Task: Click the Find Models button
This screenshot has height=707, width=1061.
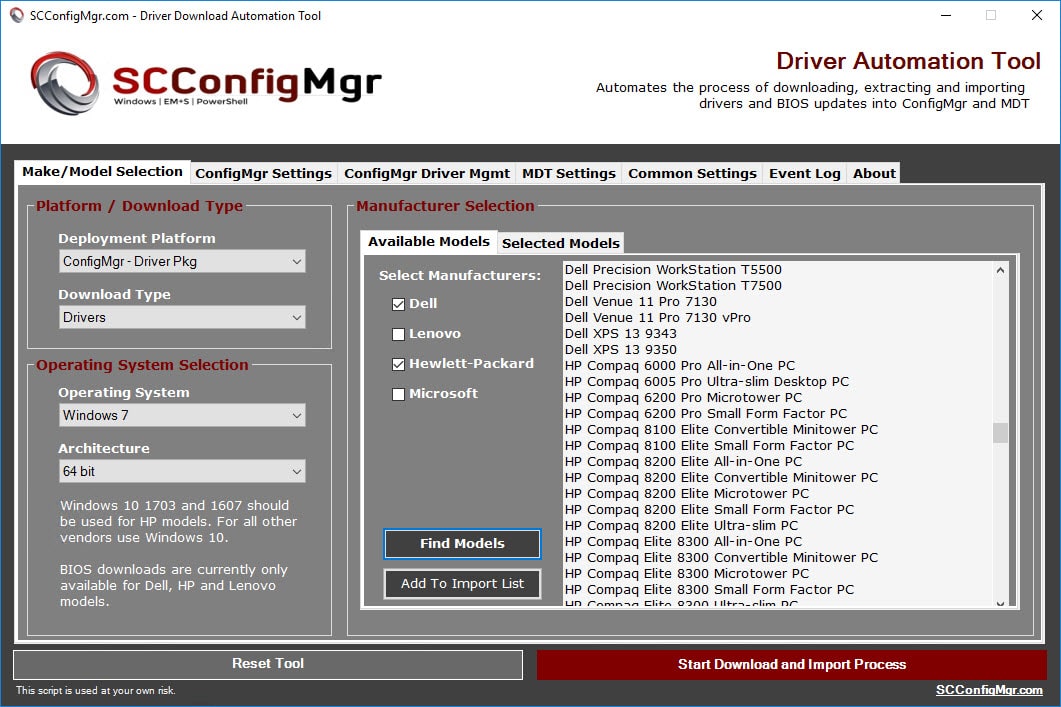Action: tap(462, 543)
